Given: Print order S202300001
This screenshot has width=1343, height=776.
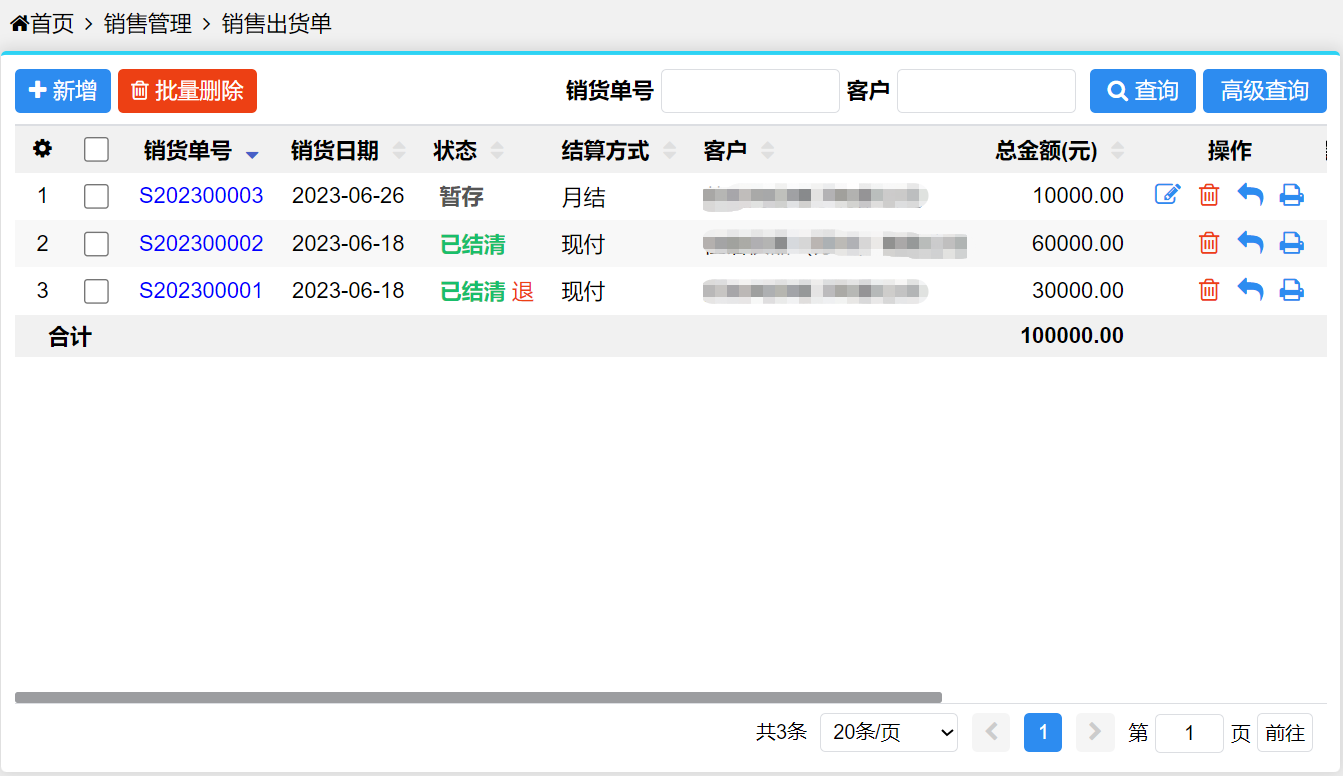Looking at the screenshot, I should 1292,290.
